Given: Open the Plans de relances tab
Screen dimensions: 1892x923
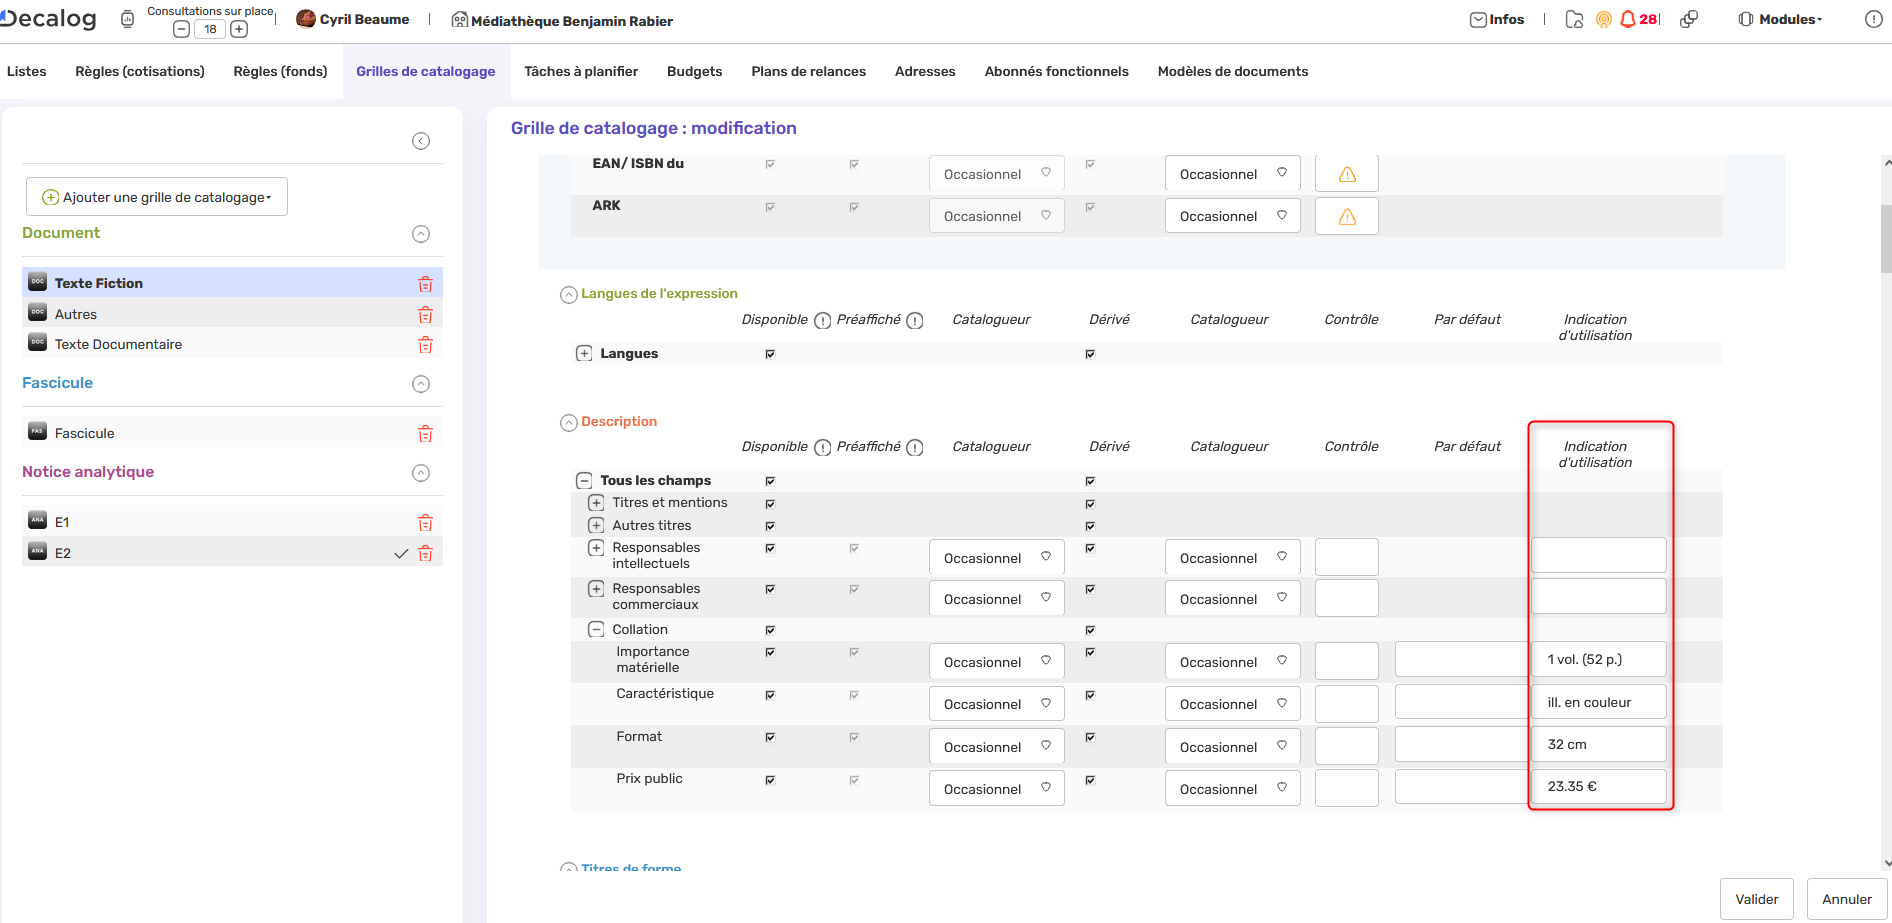Looking at the screenshot, I should [808, 71].
